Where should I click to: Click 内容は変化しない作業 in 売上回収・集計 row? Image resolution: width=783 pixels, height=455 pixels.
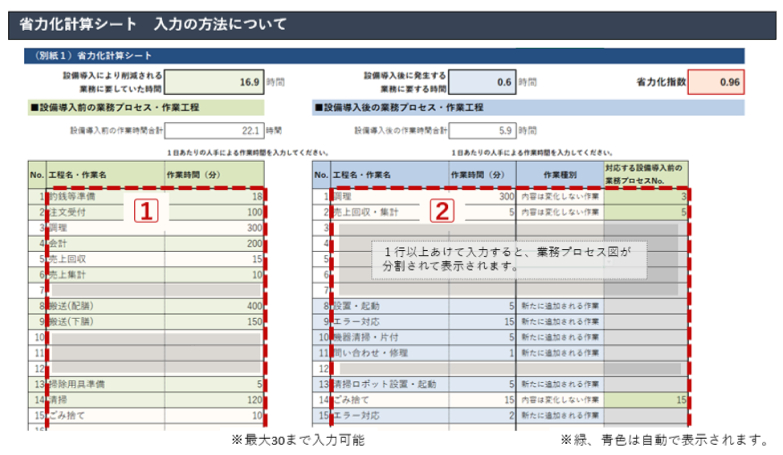(x=560, y=212)
